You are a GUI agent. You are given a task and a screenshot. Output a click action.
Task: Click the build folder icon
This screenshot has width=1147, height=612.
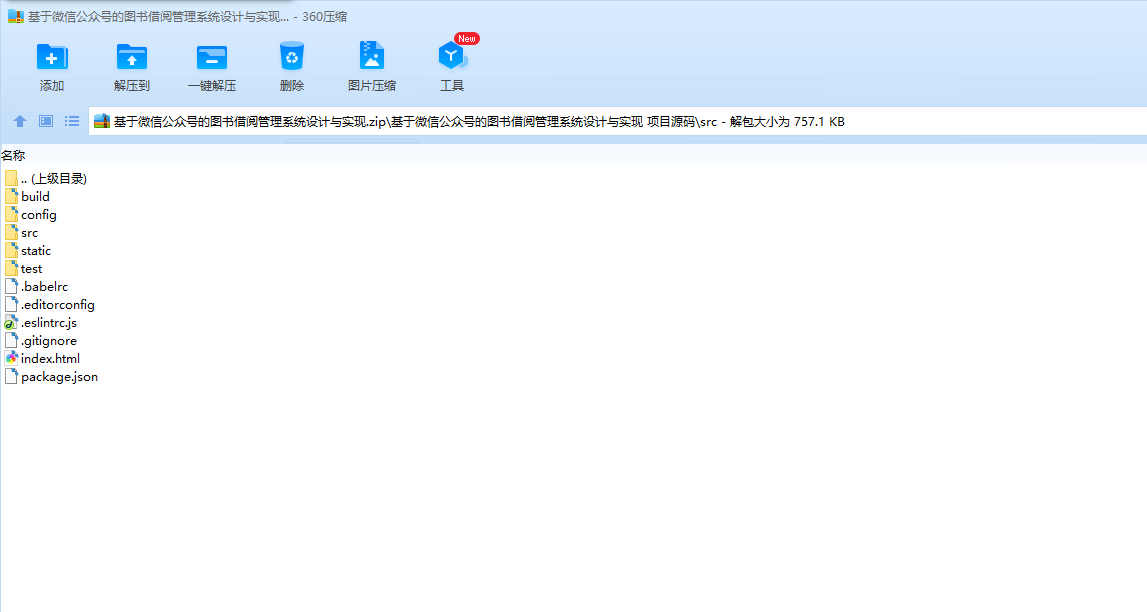[11, 196]
